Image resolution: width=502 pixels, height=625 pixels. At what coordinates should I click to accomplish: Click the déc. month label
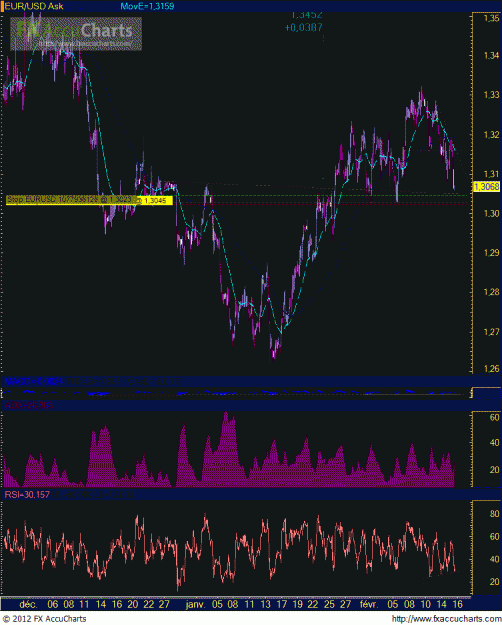coord(28,604)
